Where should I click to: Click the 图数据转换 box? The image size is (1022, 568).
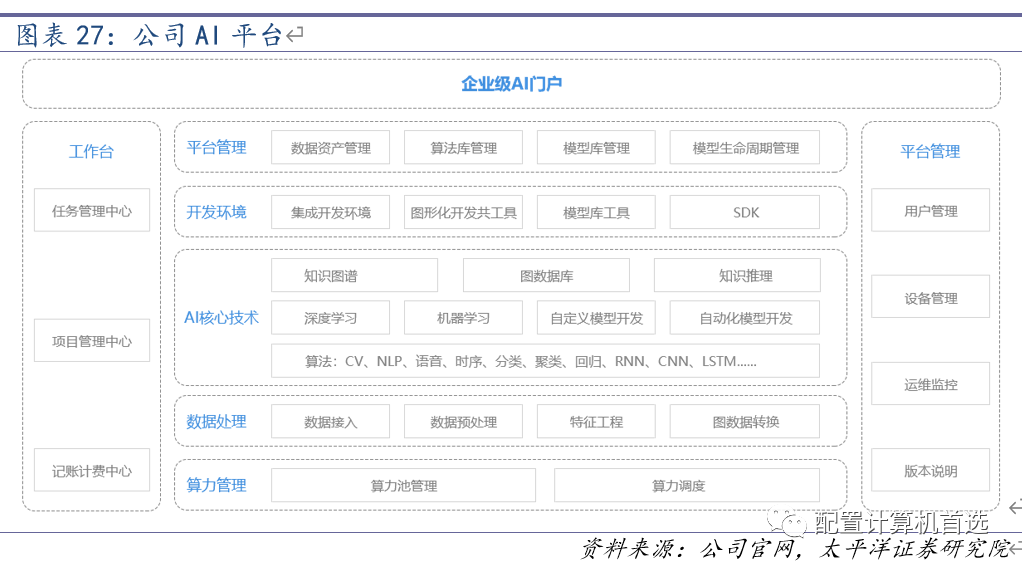[x=745, y=421]
